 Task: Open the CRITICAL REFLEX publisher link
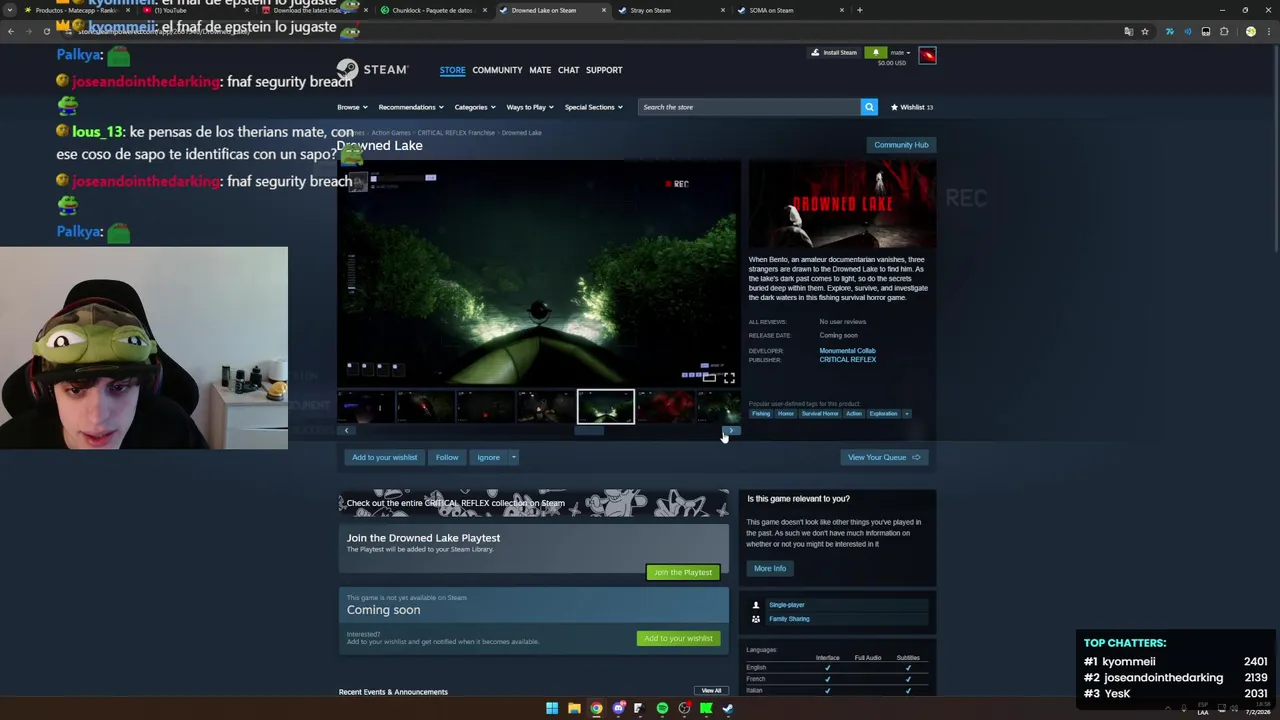(x=847, y=359)
